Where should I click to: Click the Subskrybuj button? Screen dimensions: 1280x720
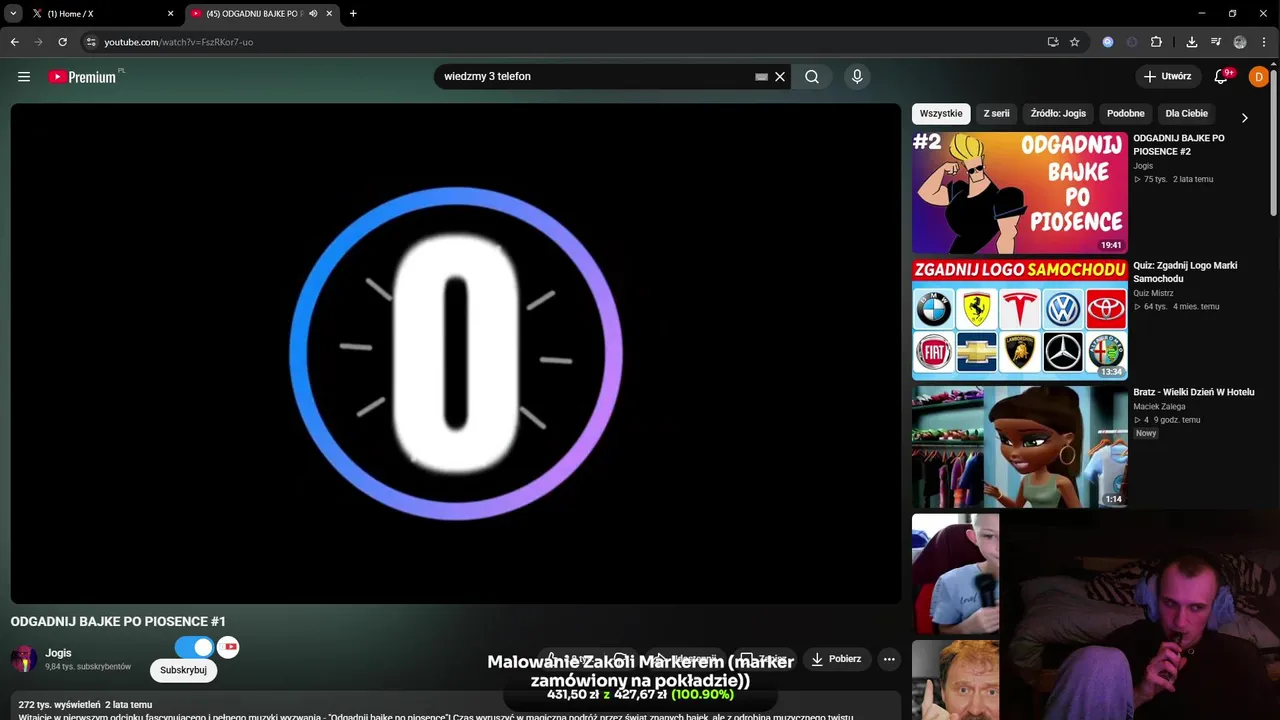(183, 670)
